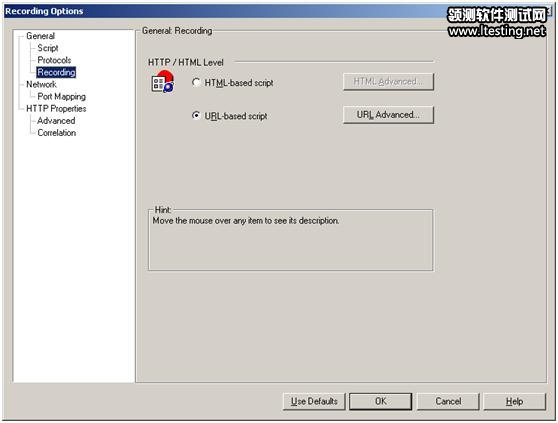The image size is (558, 423).
Task: Click the disabled HTML Advanced button
Action: (x=388, y=82)
